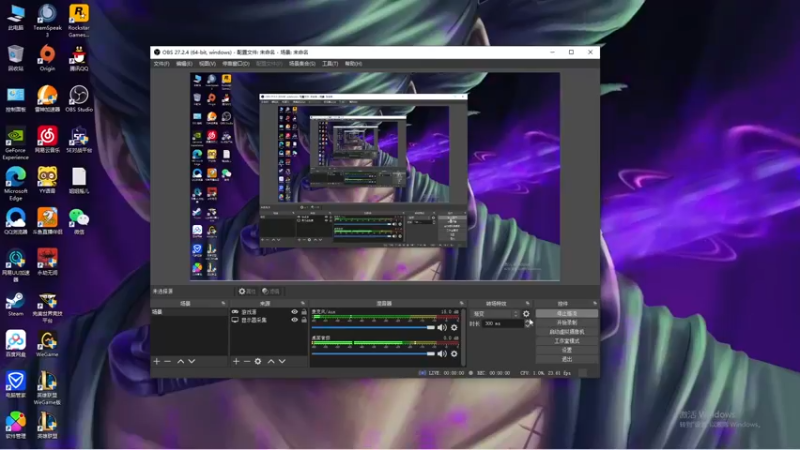Toggle visibility eye of game capture source

click(x=294, y=312)
